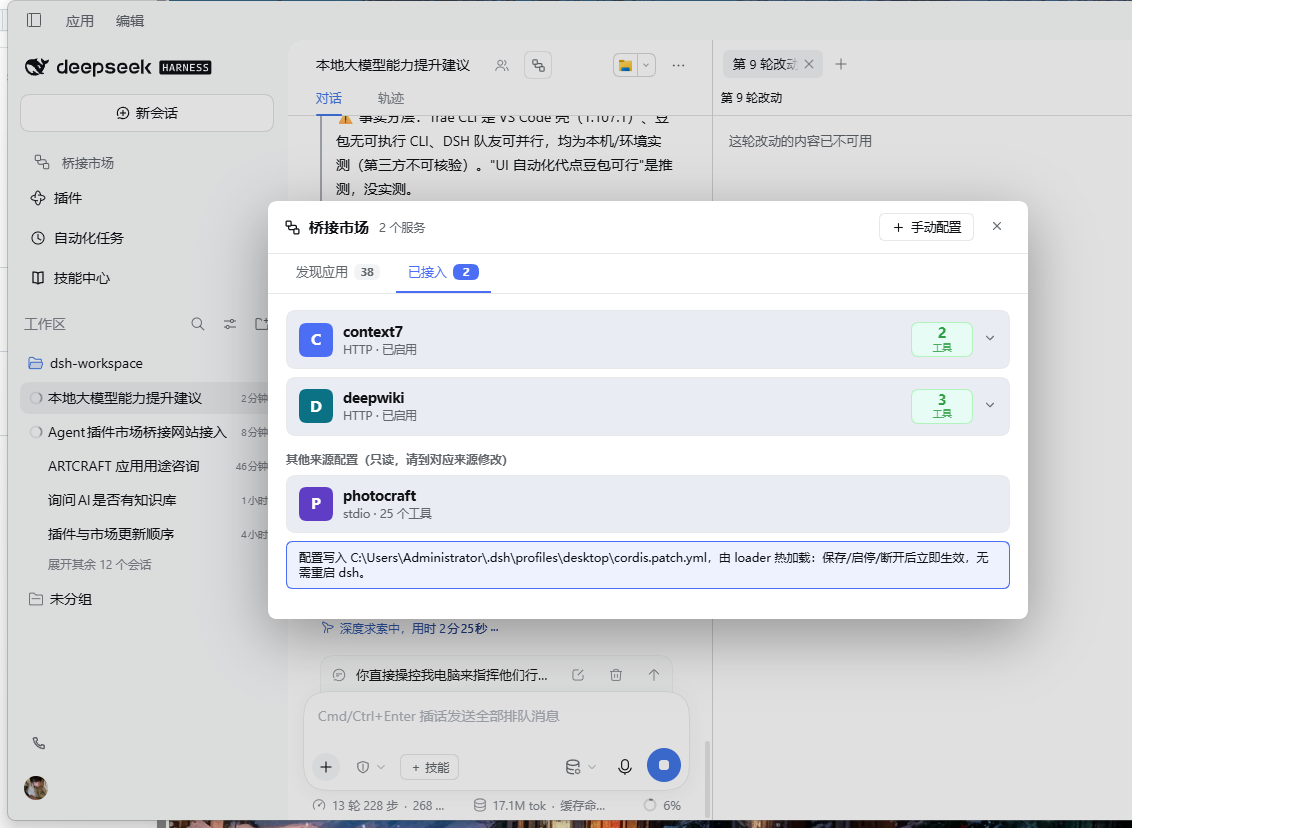Stop generation with blue stop button

664,765
